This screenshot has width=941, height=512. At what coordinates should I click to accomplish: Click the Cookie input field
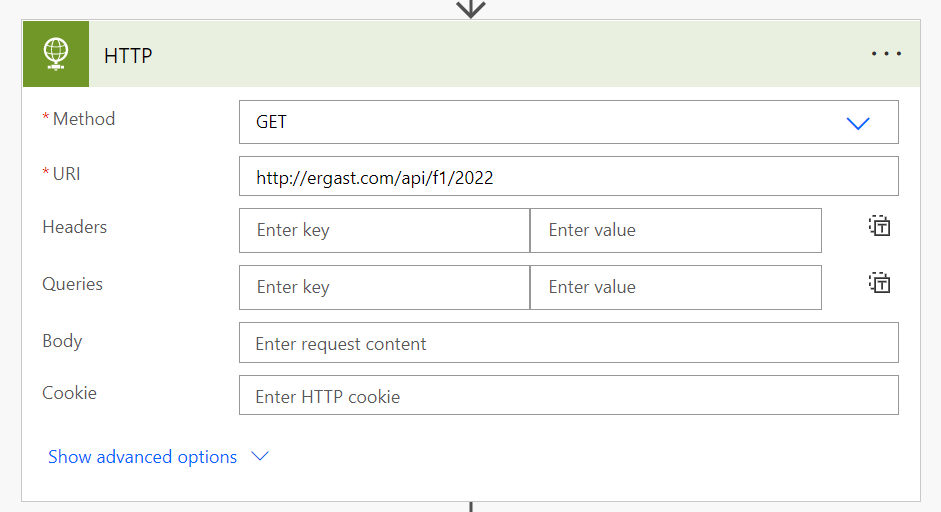pyautogui.click(x=568, y=396)
